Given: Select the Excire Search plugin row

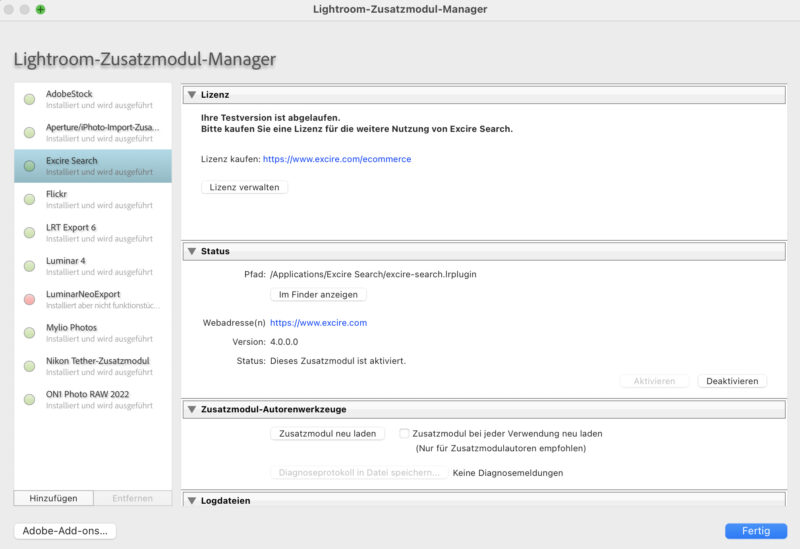Looking at the screenshot, I should (93, 166).
